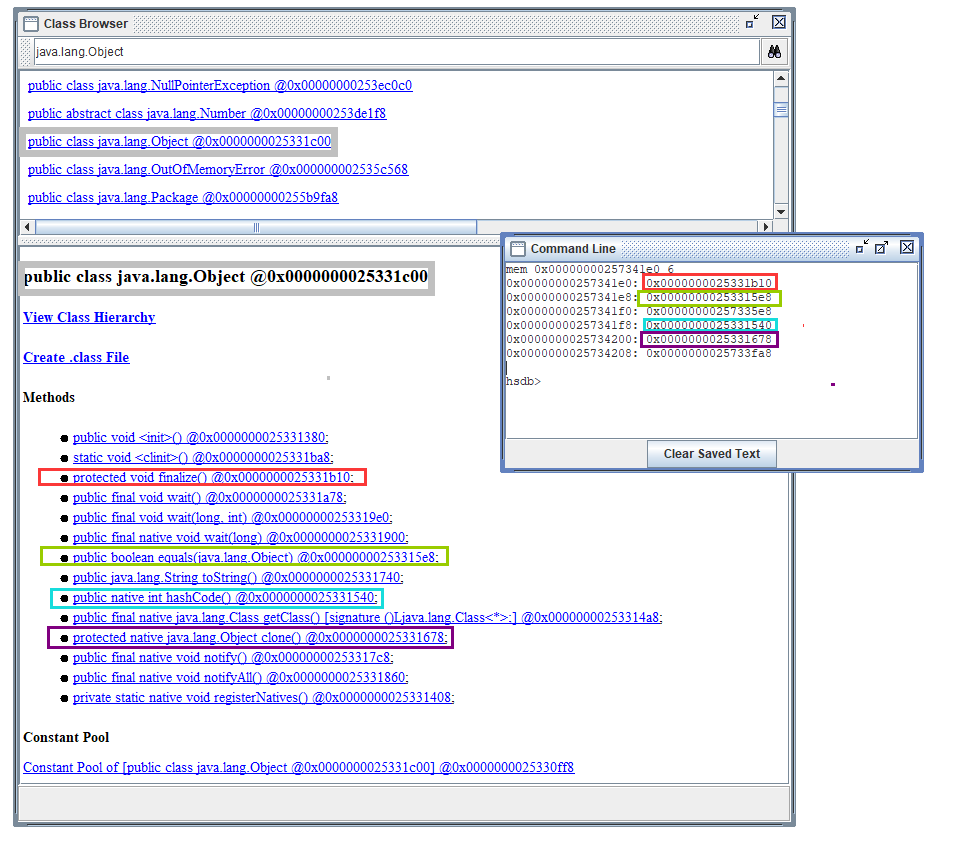Open the protected void finalize() method
The width and height of the screenshot is (955, 842).
[x=213, y=478]
